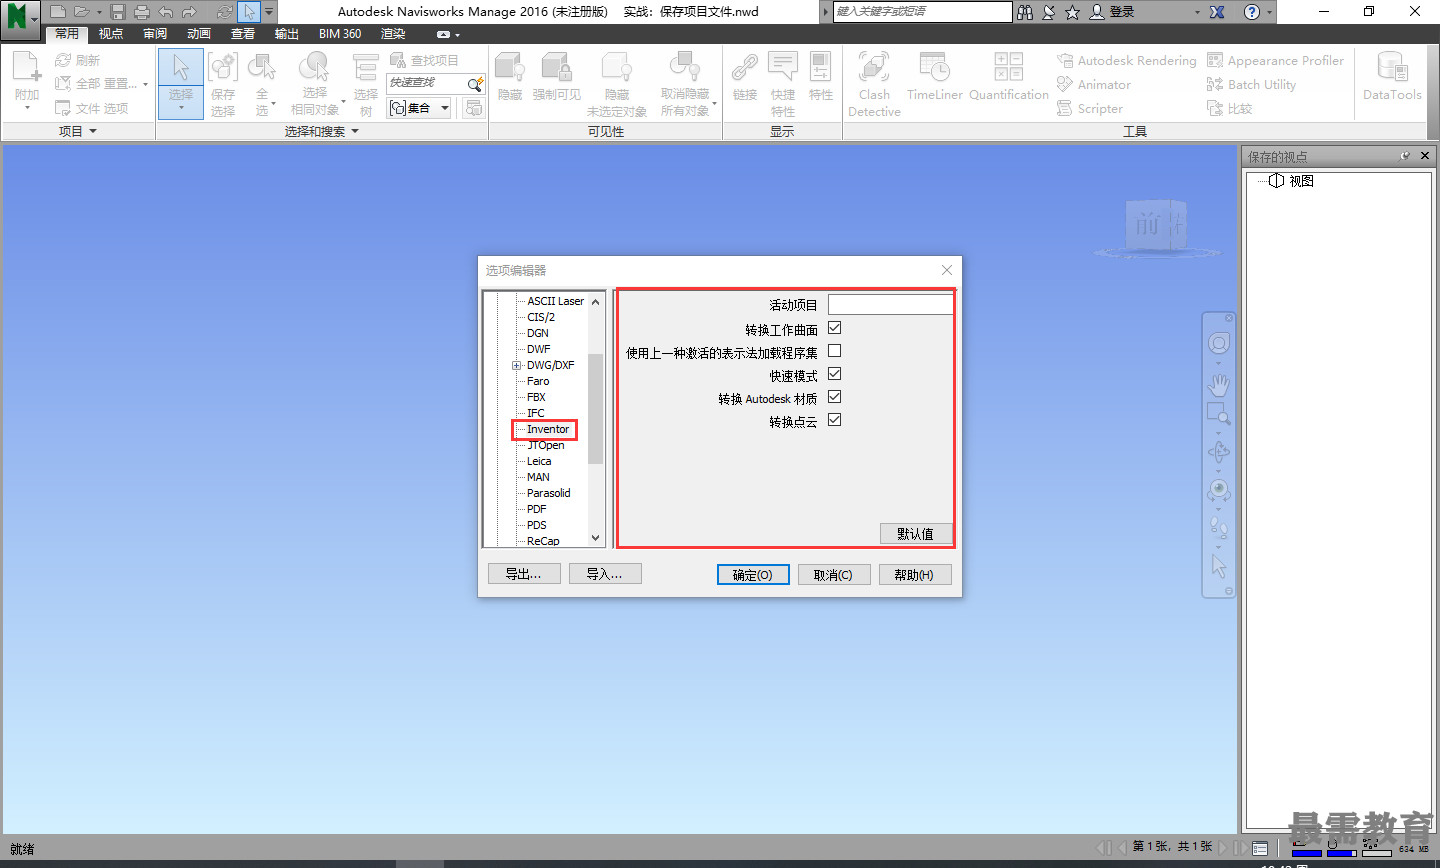
Task: Switch to the 常用 ribbon tab
Action: 67,34
